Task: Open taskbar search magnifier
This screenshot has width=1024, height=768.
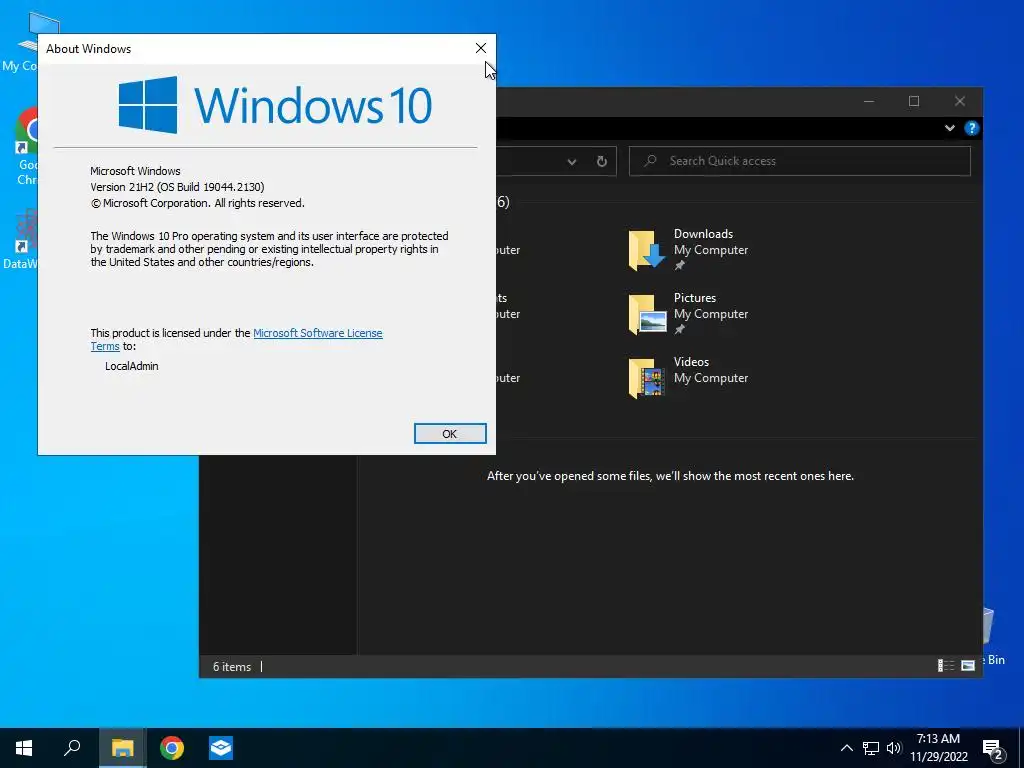Action: point(72,748)
